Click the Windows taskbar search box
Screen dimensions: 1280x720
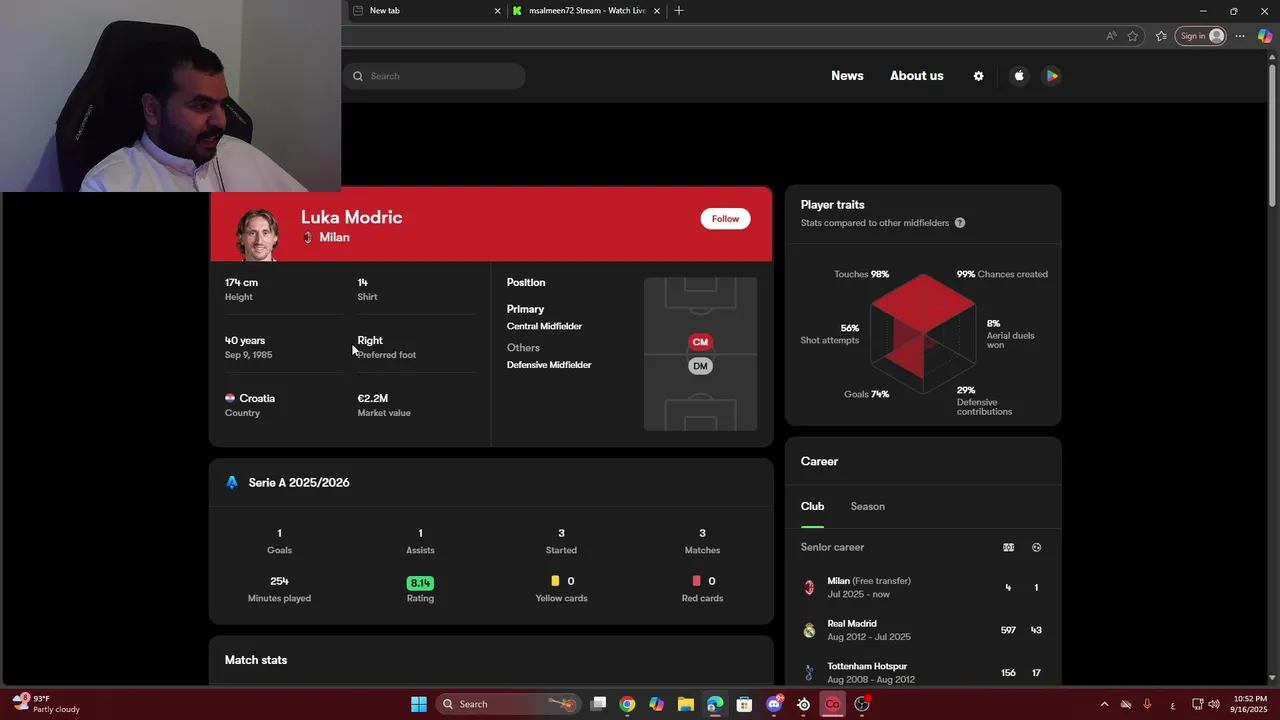pyautogui.click(x=510, y=704)
